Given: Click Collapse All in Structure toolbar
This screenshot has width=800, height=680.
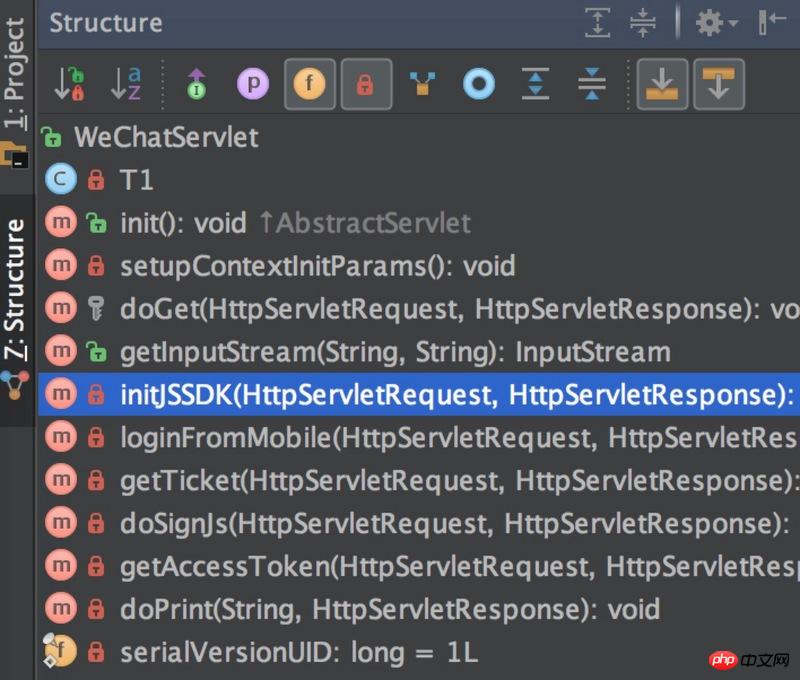Looking at the screenshot, I should (x=592, y=84).
